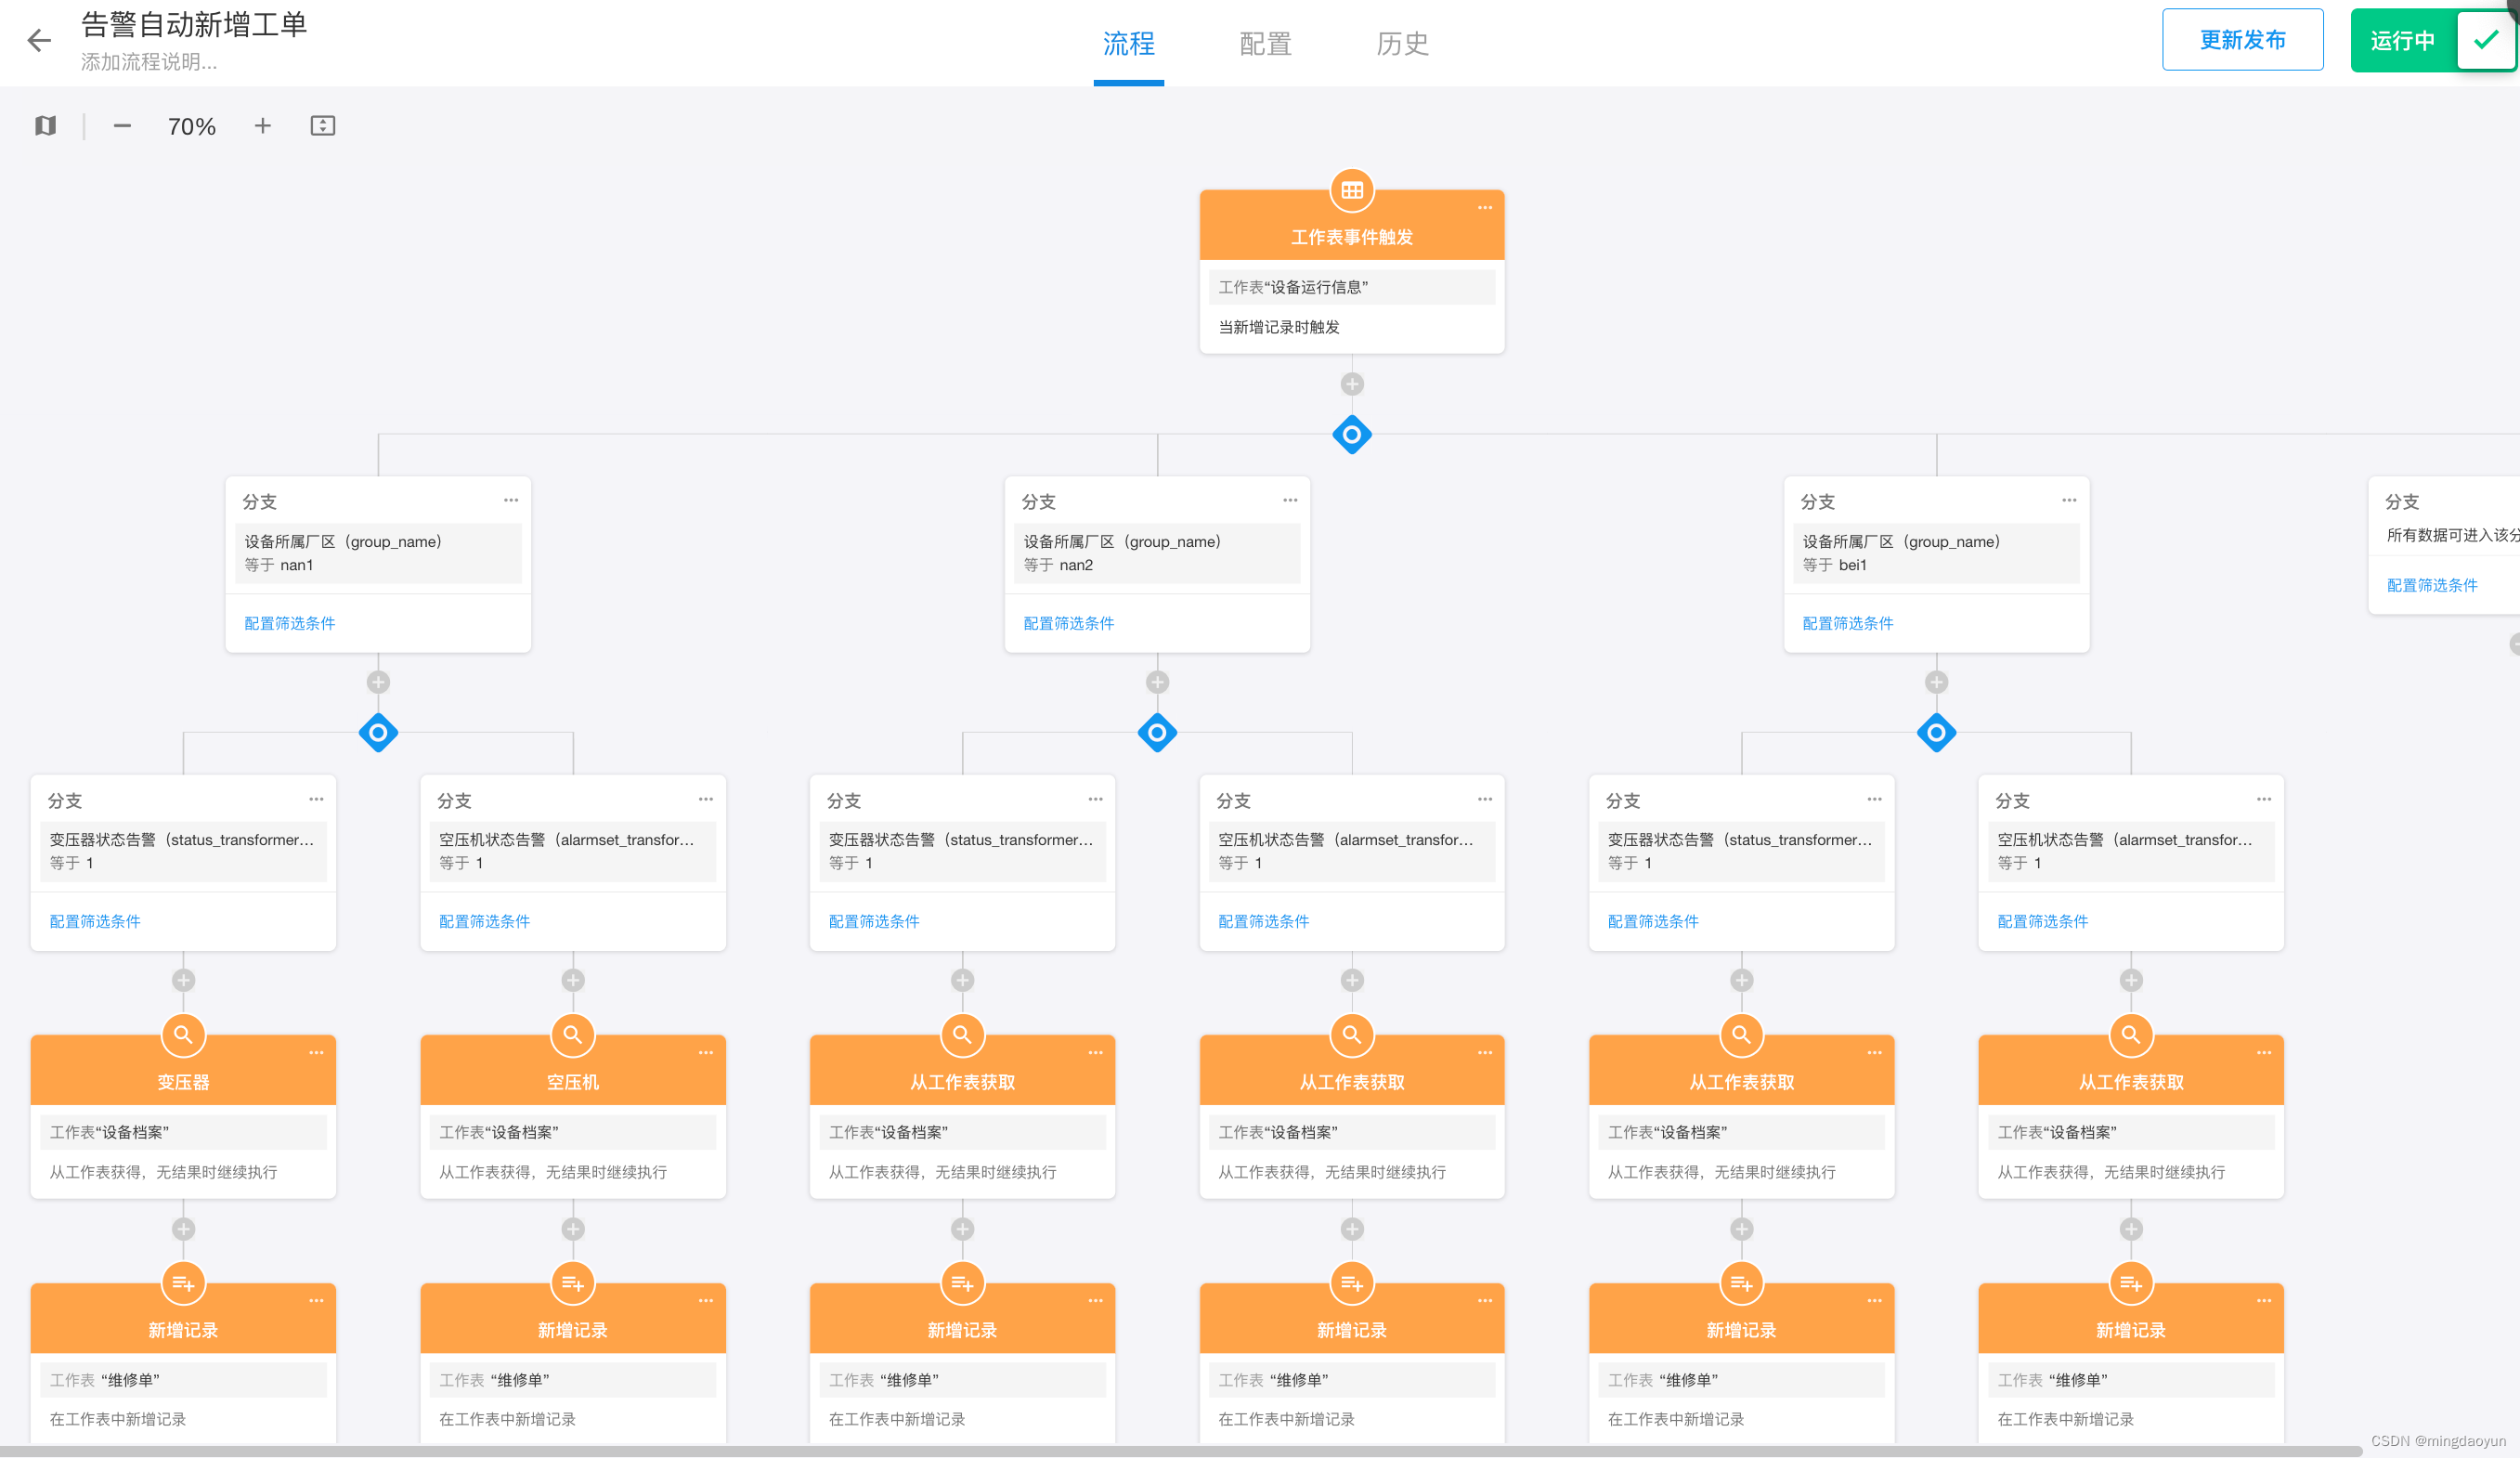Screen dimensions: 2520x1458
Task: Click the 告警自动新增工单 workflow title
Action: tap(194, 24)
